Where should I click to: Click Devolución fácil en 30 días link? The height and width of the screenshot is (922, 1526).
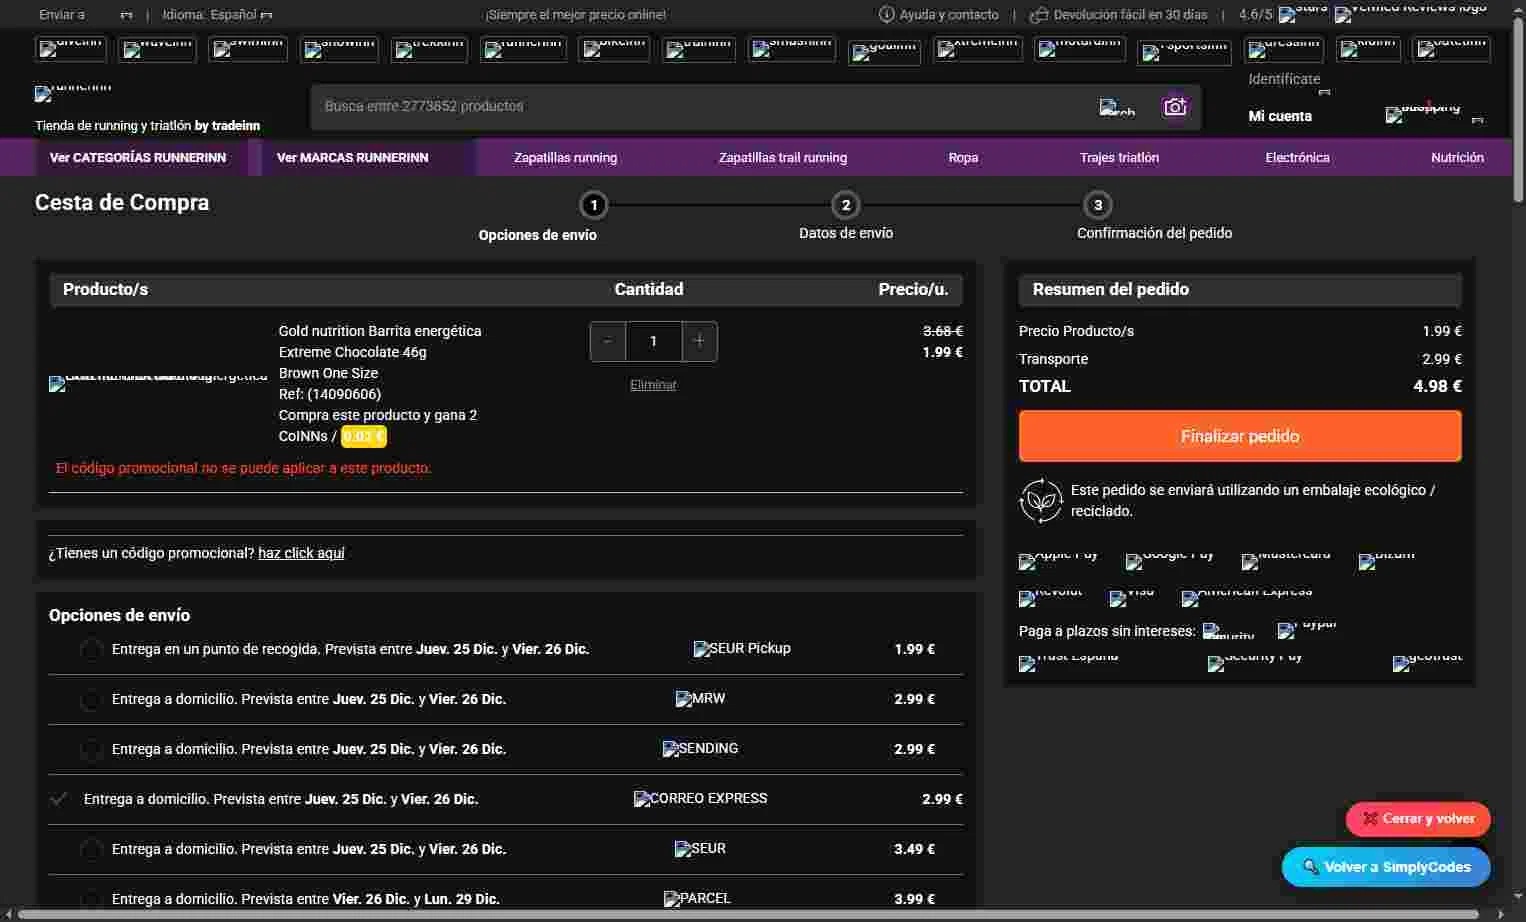point(1130,15)
